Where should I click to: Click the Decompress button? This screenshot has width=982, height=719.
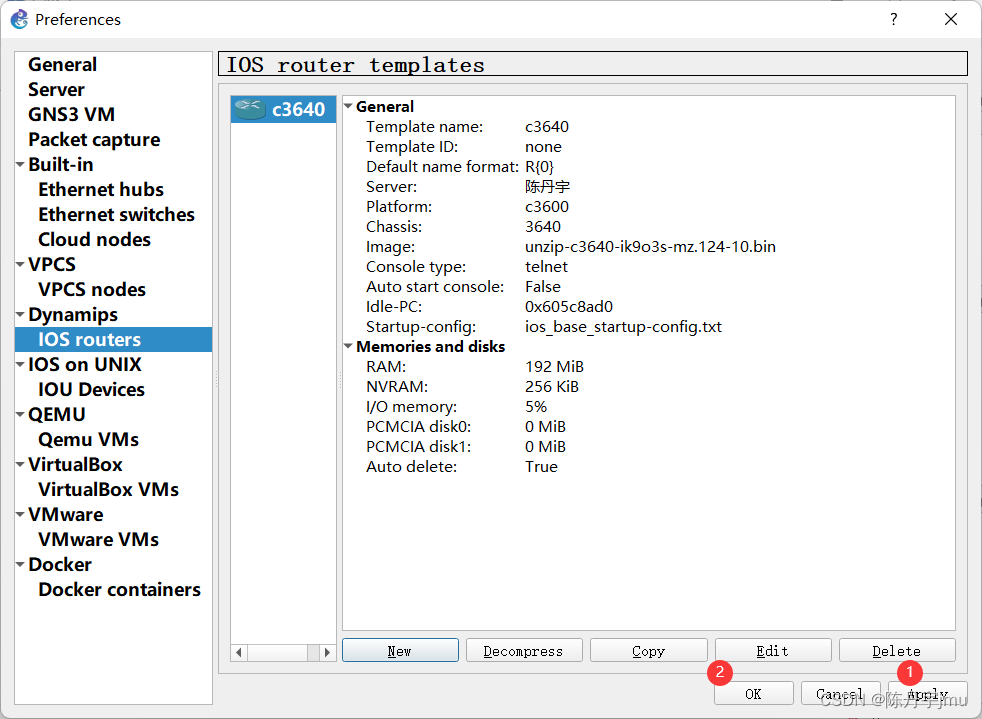tap(524, 651)
